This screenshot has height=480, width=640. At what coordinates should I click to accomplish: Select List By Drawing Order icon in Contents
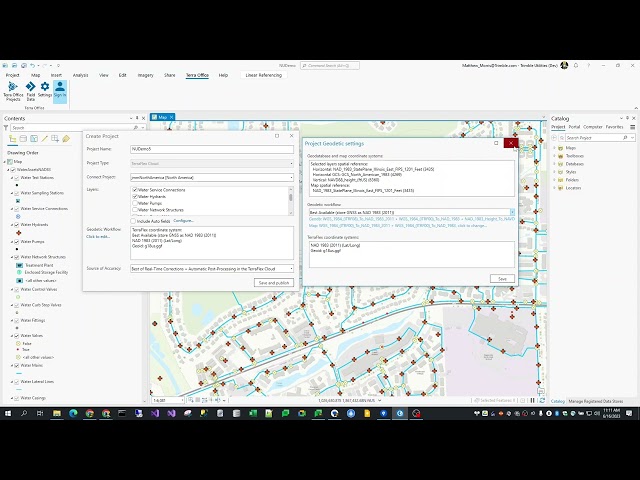[13, 139]
